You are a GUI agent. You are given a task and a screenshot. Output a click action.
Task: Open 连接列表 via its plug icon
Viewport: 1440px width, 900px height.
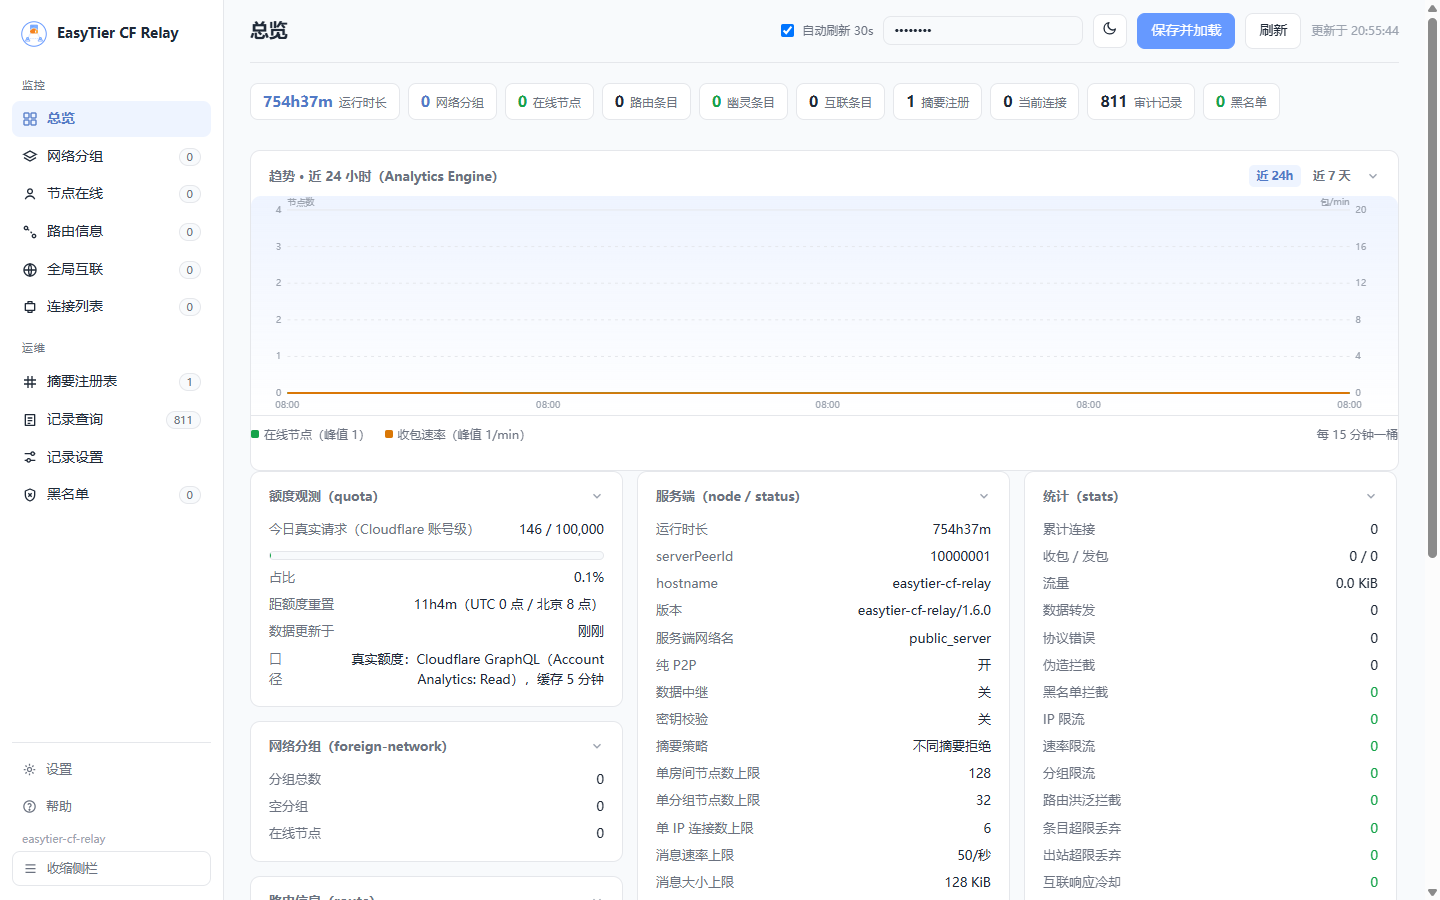[30, 307]
